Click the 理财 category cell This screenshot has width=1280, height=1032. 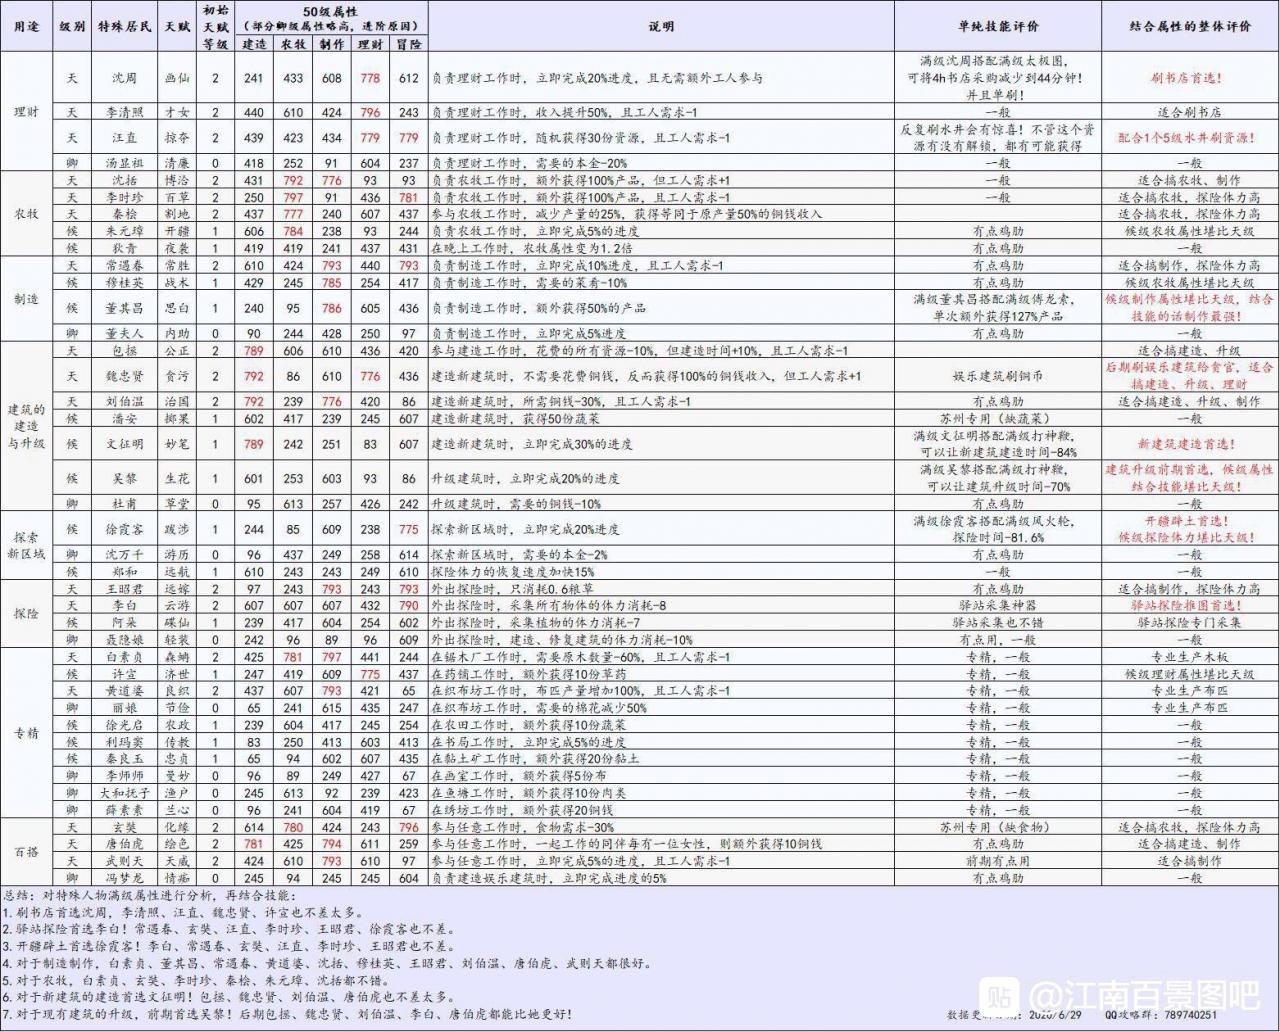point(27,112)
